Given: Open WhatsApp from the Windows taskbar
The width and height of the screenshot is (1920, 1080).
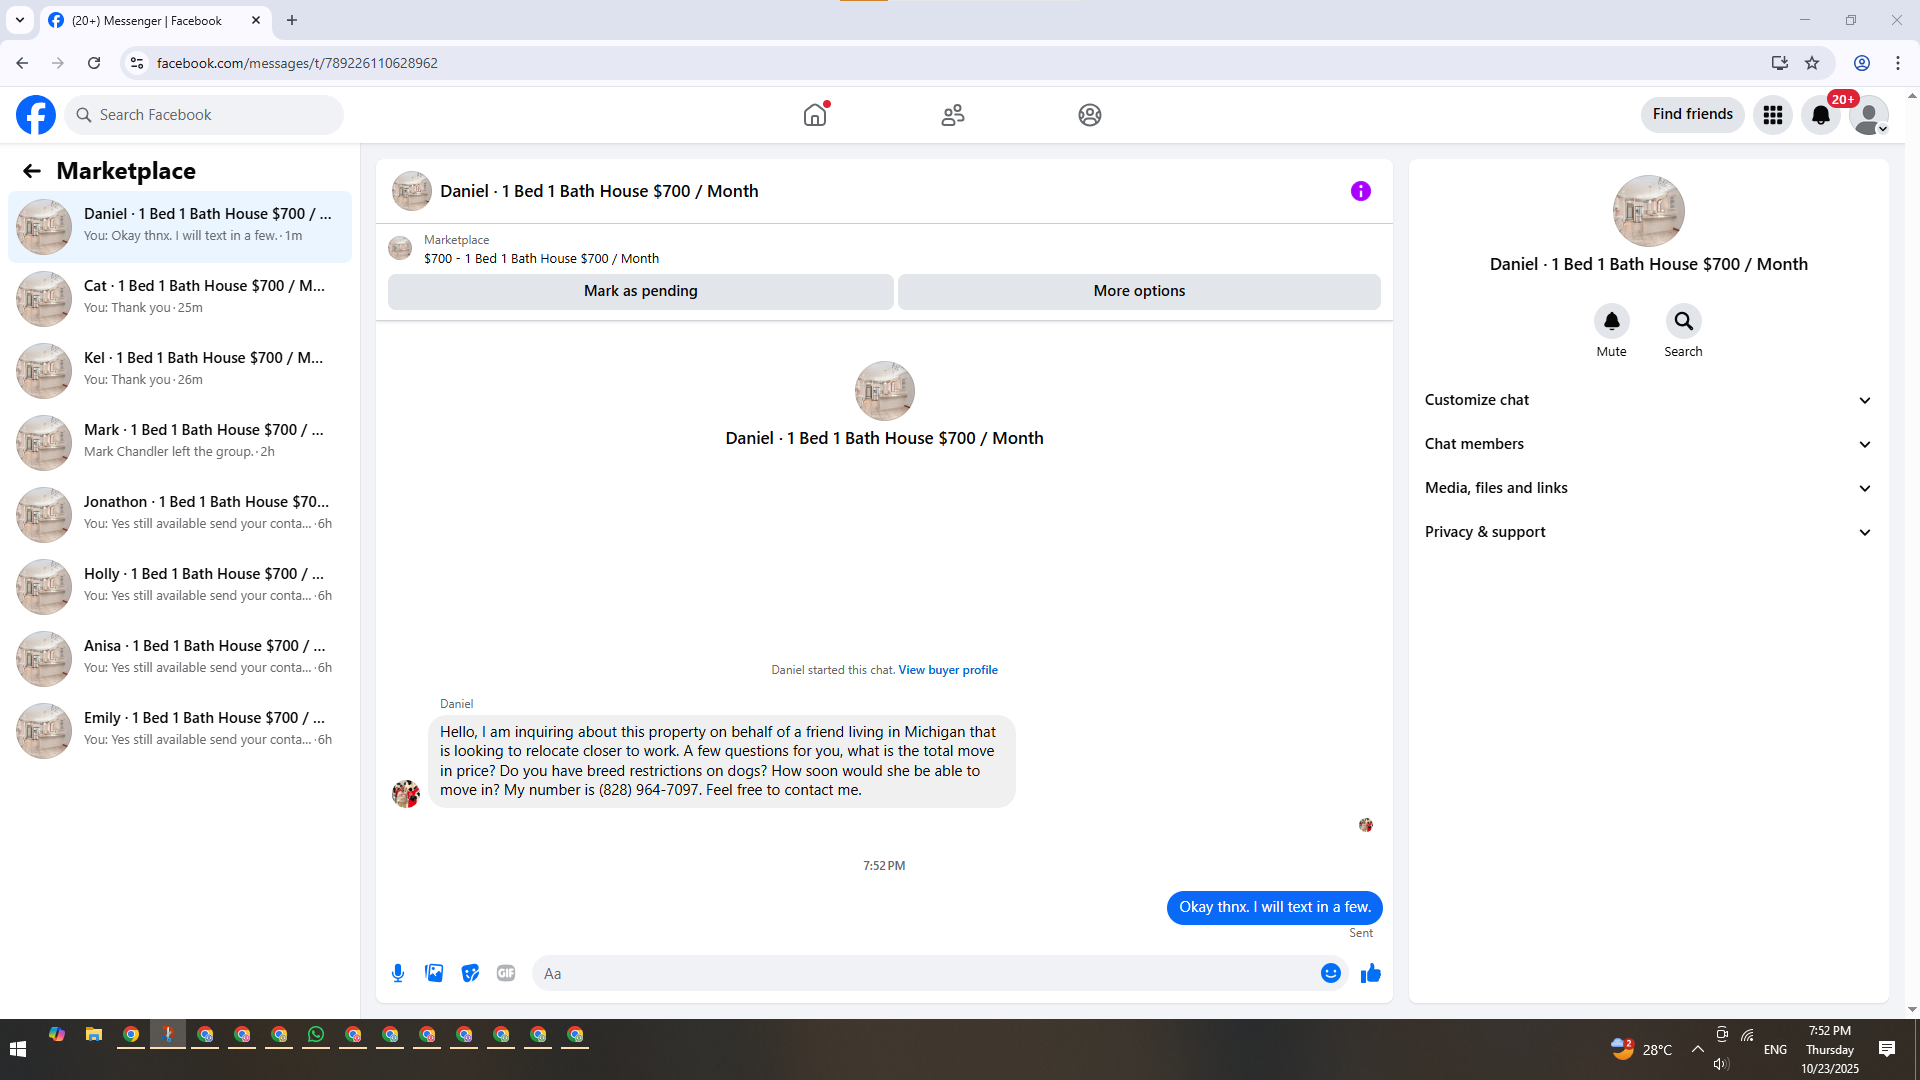Looking at the screenshot, I should click(x=316, y=1035).
